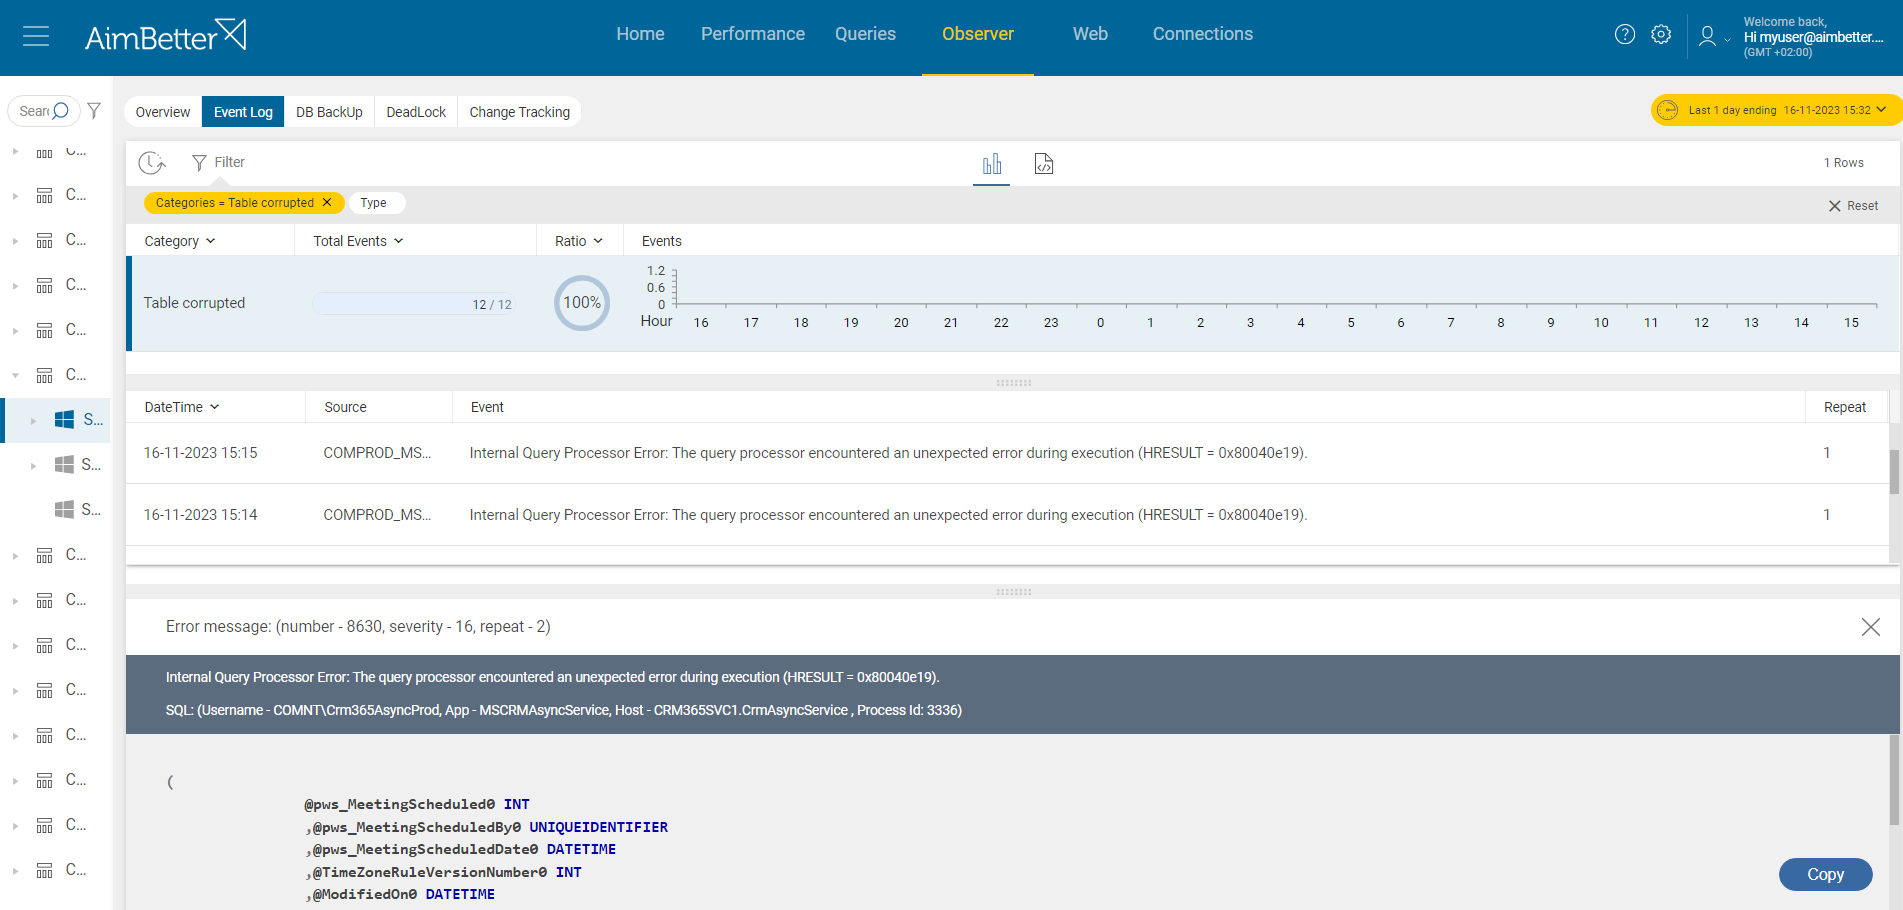The height and width of the screenshot is (910, 1903).
Task: Click the Repeat column header
Action: point(1845,407)
